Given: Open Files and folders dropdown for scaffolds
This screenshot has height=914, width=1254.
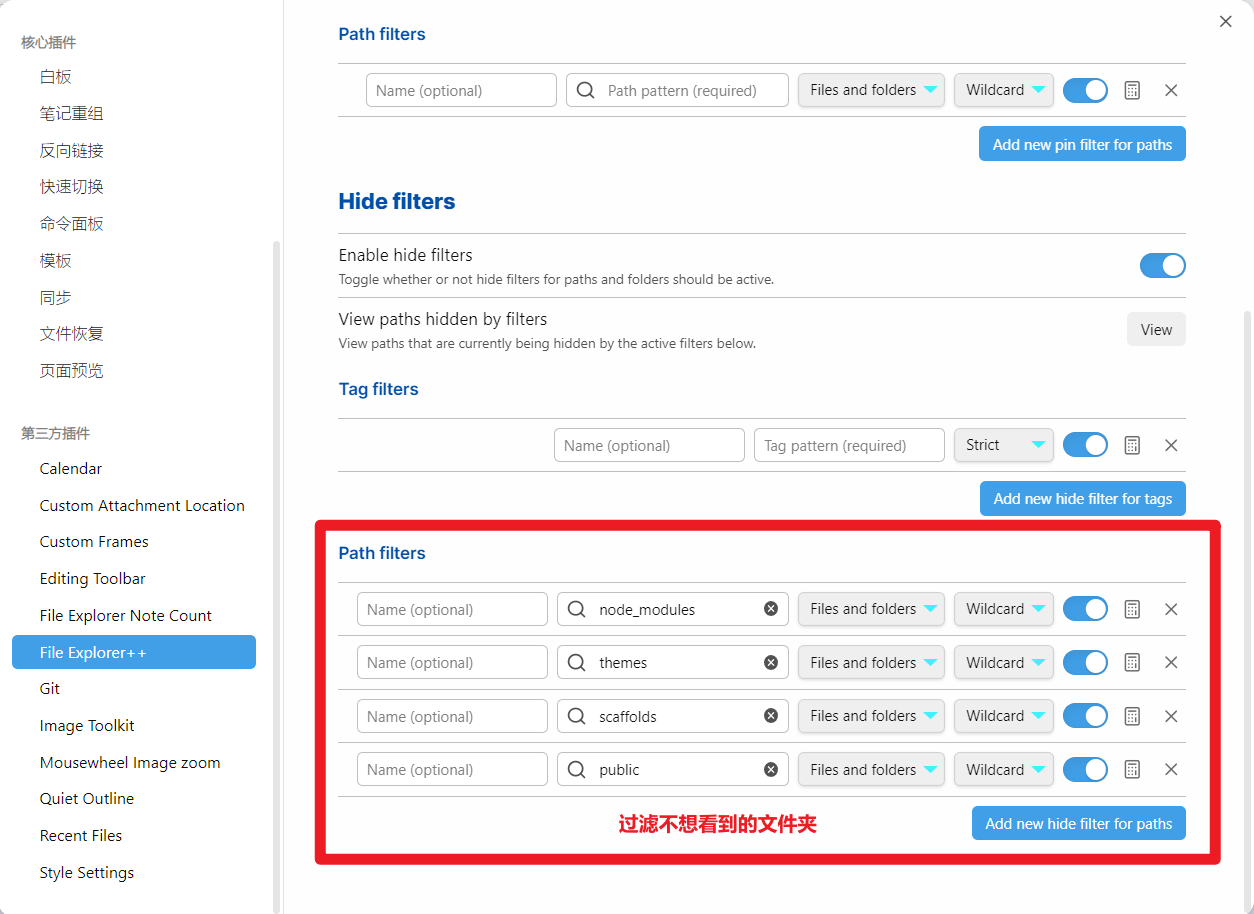Looking at the screenshot, I should click(x=871, y=716).
